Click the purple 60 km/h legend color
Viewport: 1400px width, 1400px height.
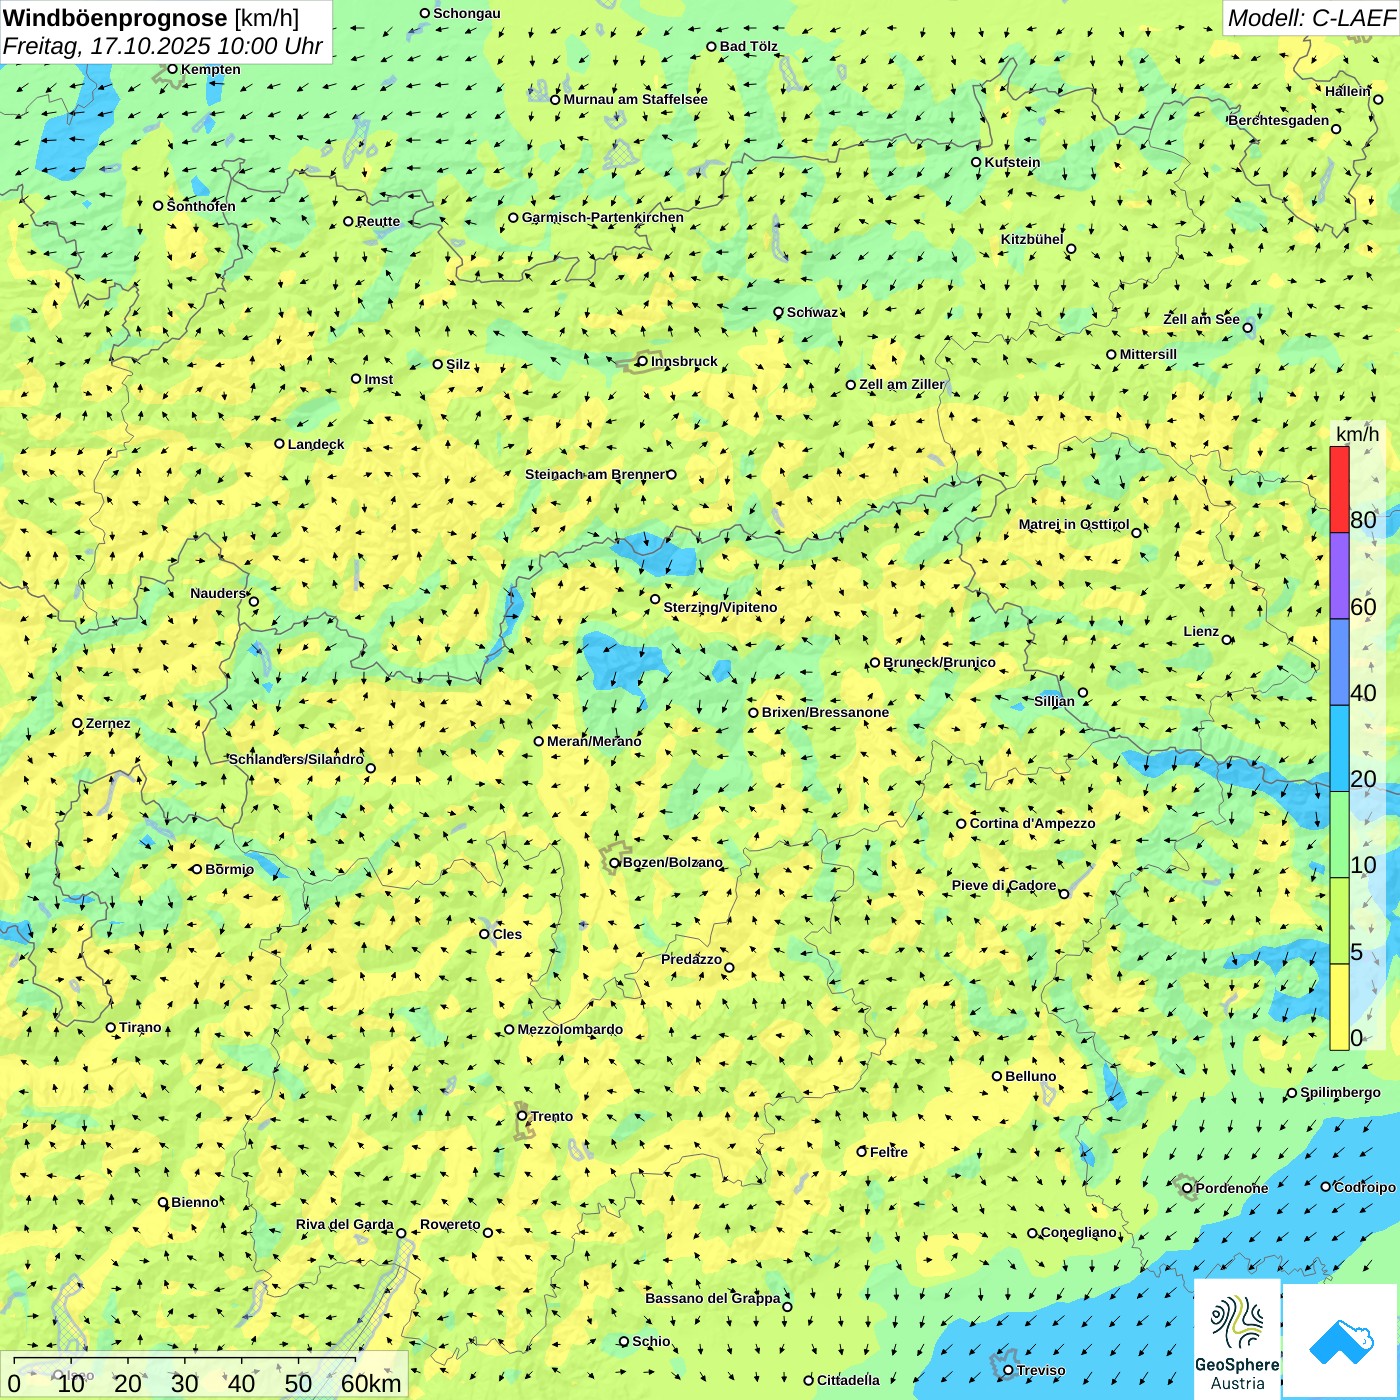[1339, 576]
